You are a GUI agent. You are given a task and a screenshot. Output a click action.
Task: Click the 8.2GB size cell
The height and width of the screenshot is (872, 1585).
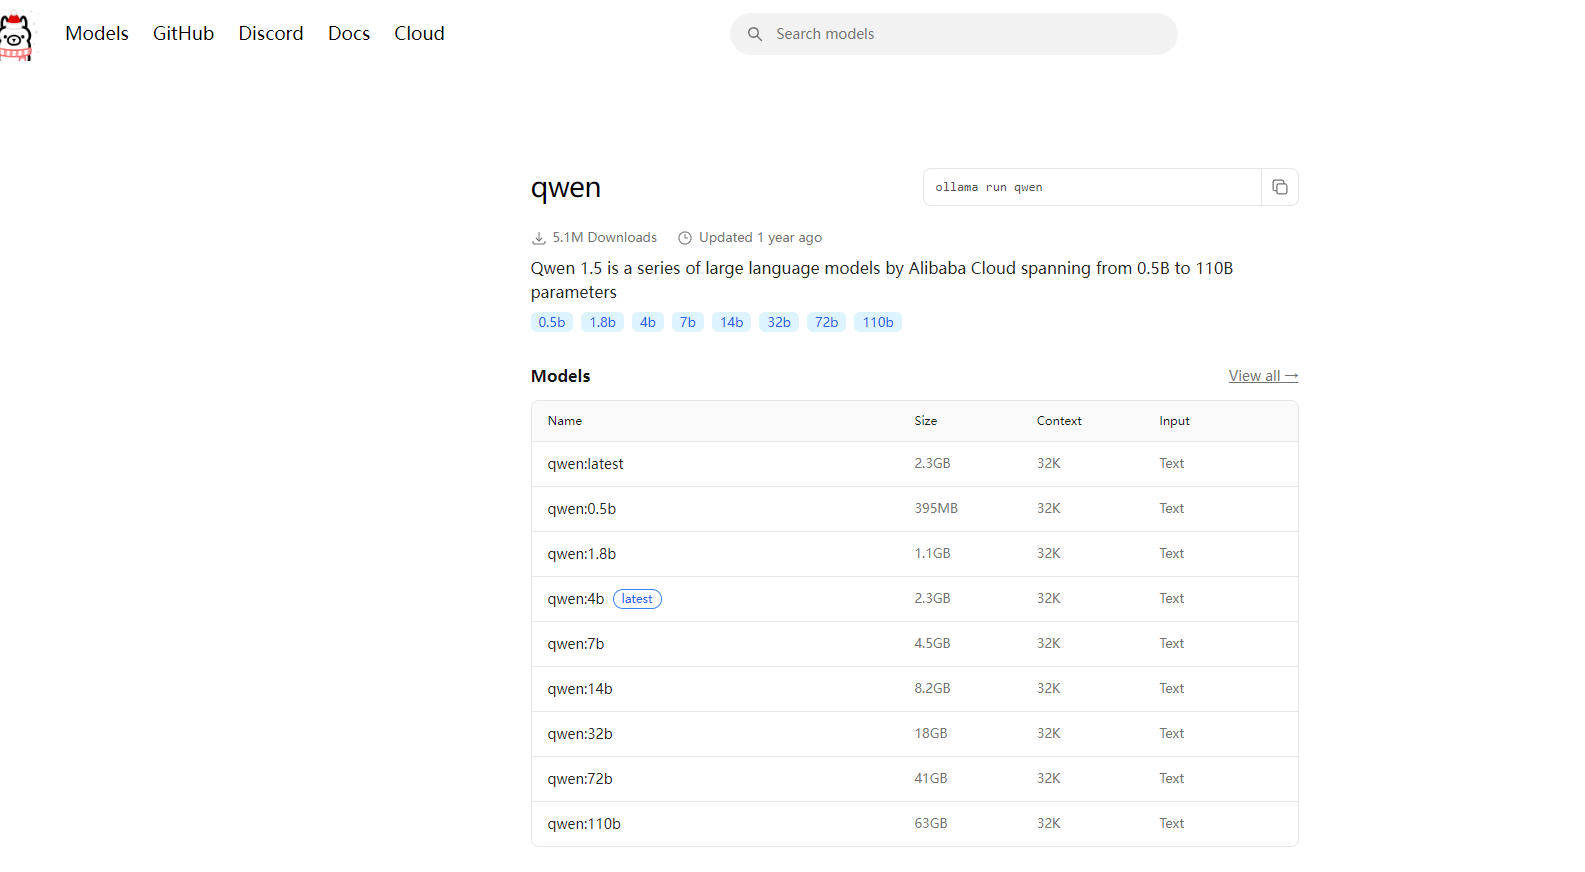point(932,688)
